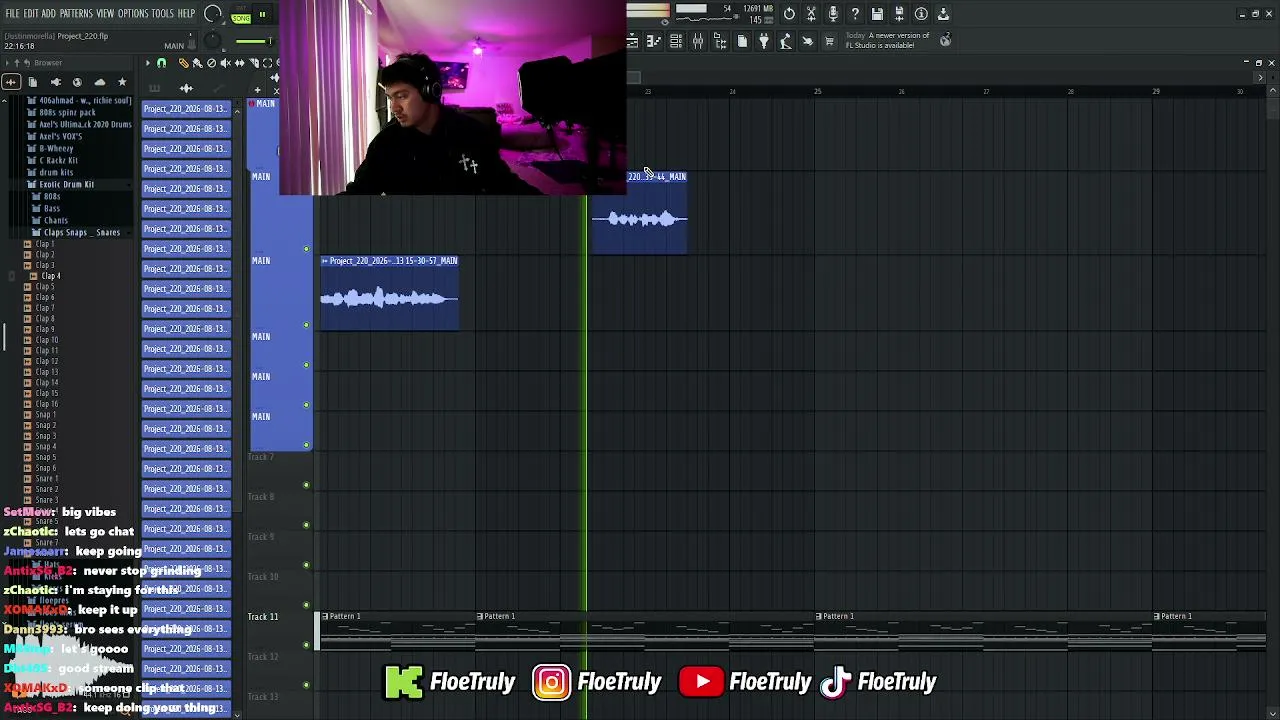Image resolution: width=1280 pixels, height=720 pixels.
Task: Select the slip tool in playlist toolbar
Action: [x=239, y=63]
